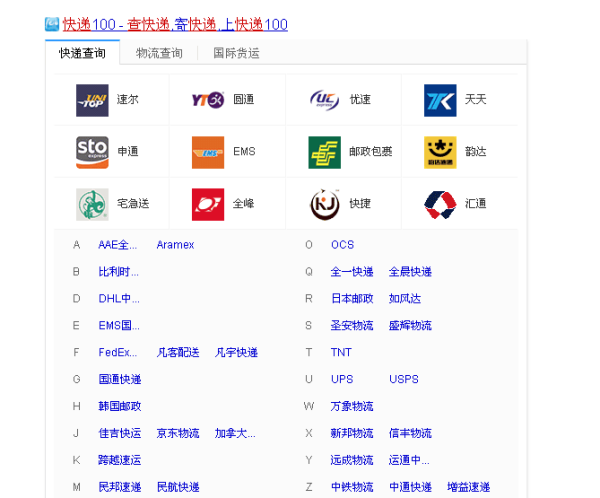
Task: Click the 汇通 courier name
Action: [476, 204]
